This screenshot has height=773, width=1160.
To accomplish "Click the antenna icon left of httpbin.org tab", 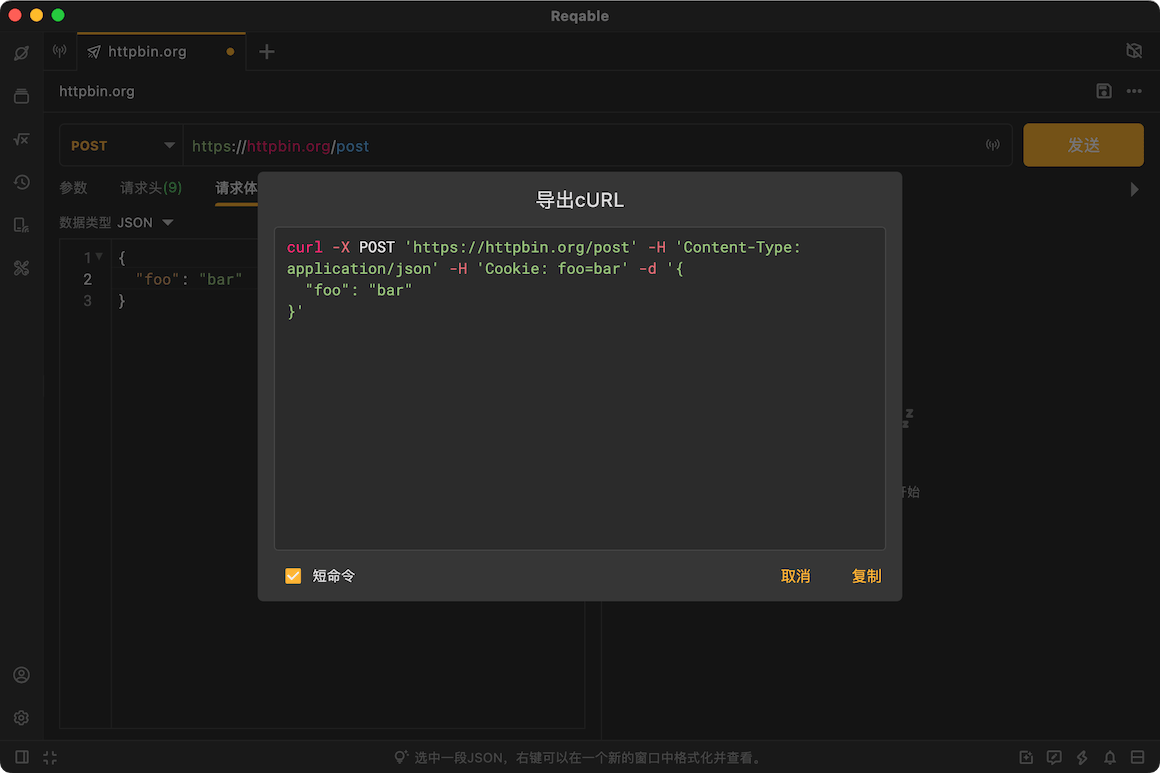I will pos(60,51).
